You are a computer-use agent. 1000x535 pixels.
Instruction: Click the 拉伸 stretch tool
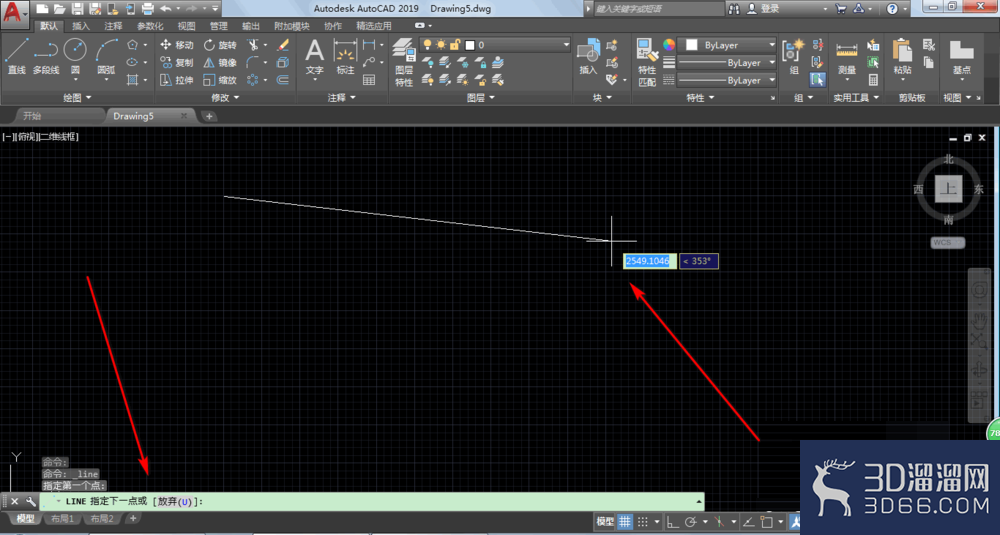click(x=177, y=80)
